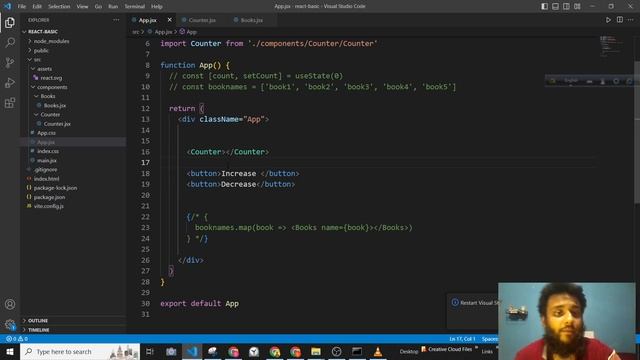Open the View menu
The width and height of the screenshot is (640, 360).
82,6
